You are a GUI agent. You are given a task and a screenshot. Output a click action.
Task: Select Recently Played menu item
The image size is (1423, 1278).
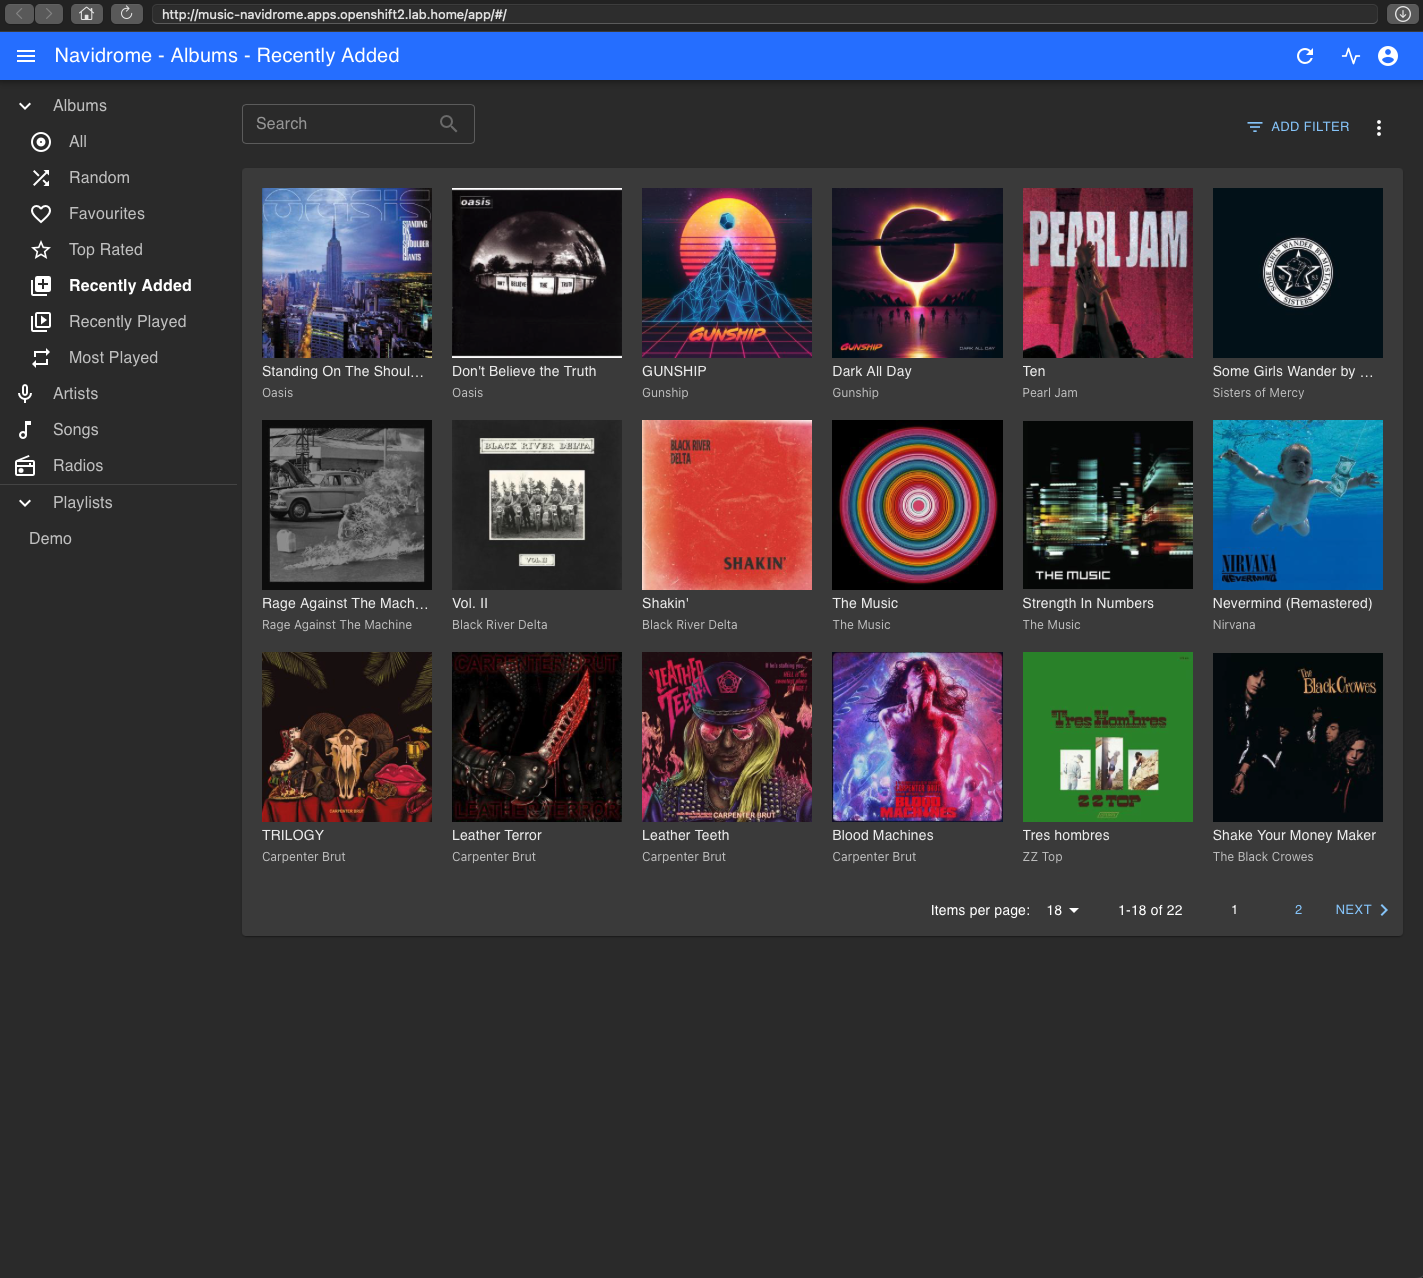(x=118, y=322)
